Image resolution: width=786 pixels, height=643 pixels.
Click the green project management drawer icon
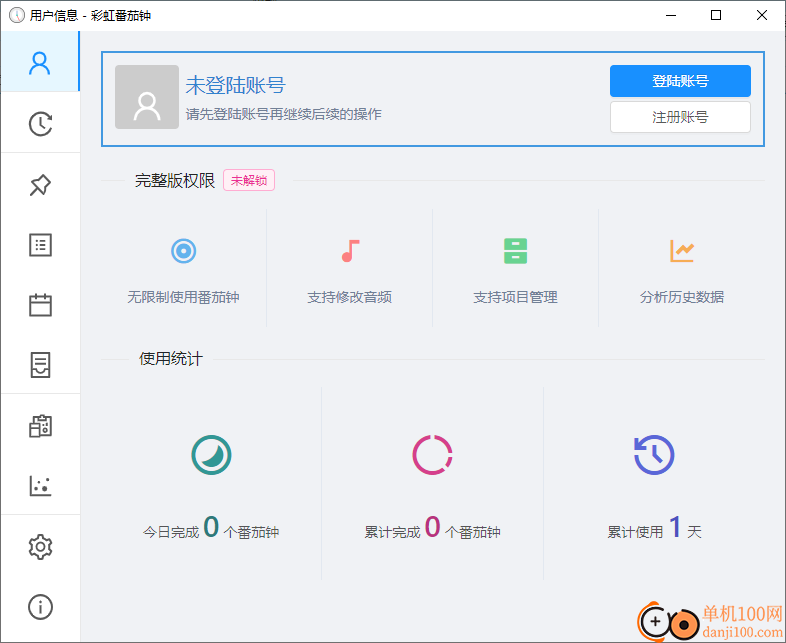[x=515, y=251]
